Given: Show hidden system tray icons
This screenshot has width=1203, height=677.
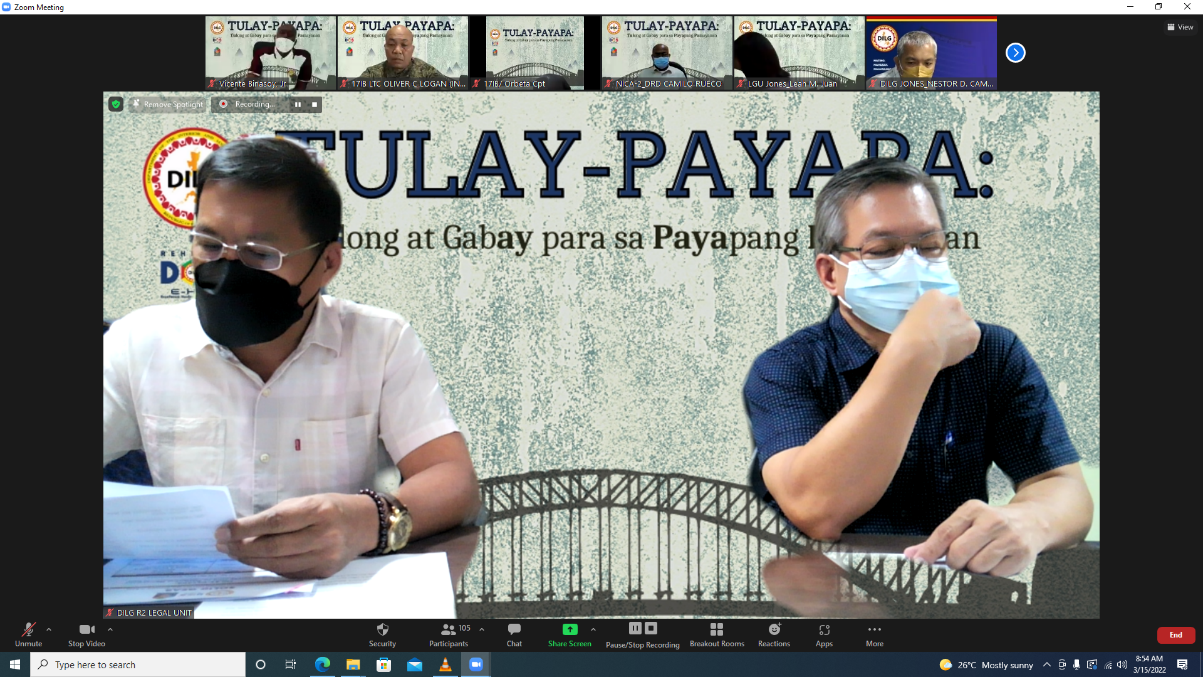Looking at the screenshot, I should [1047, 664].
